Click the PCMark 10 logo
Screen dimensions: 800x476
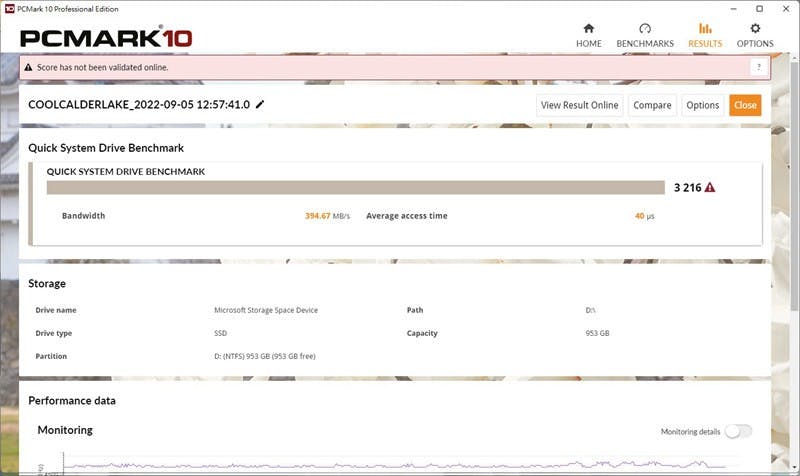[106, 38]
